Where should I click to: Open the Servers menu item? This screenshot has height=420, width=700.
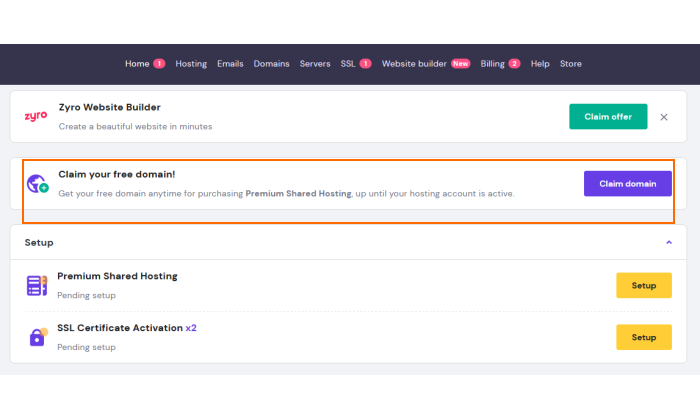pos(315,64)
